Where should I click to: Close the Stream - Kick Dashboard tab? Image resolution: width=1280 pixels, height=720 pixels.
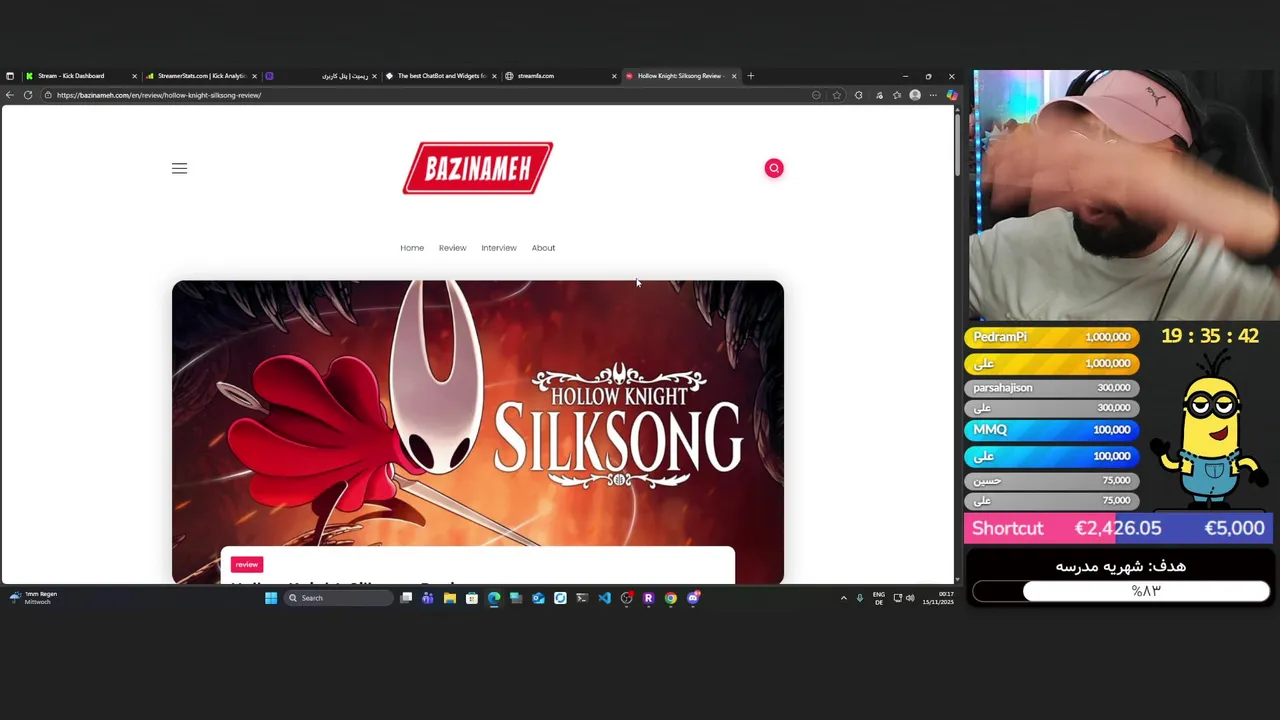point(134,76)
